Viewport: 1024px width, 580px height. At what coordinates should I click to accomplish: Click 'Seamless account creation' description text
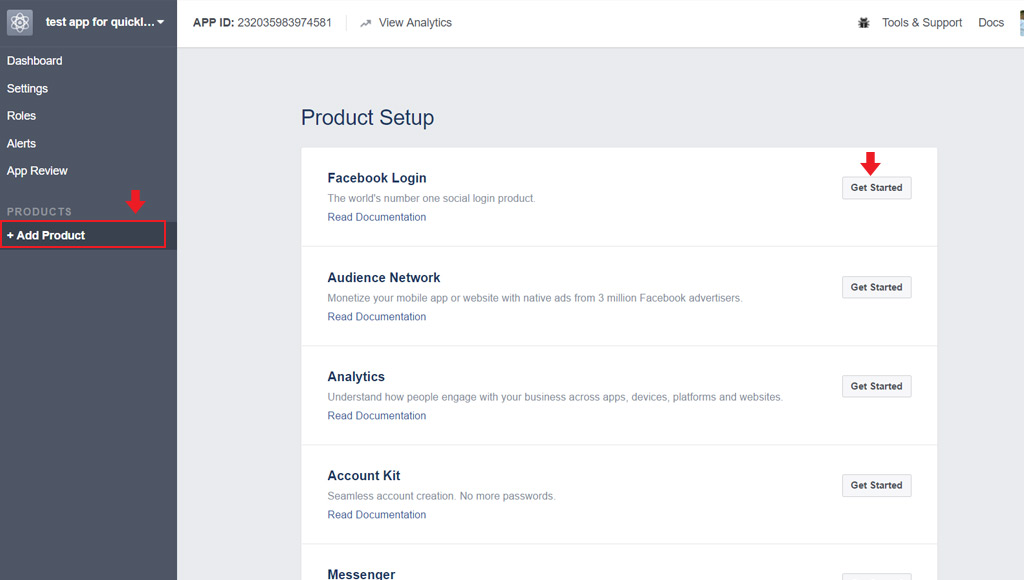coord(441,496)
